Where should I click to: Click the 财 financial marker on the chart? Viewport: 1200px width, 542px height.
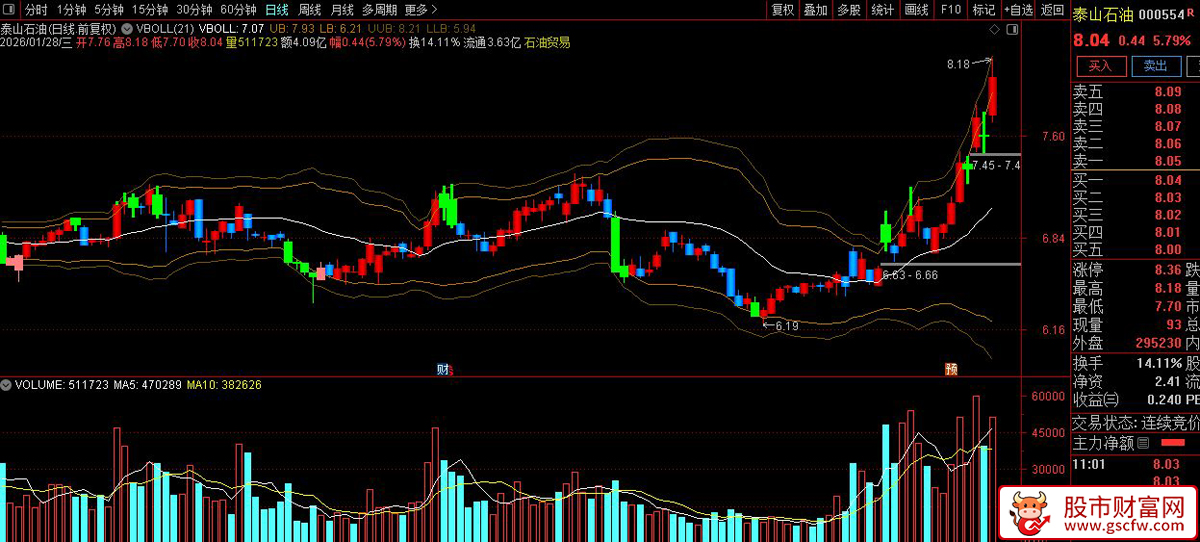coord(442,369)
